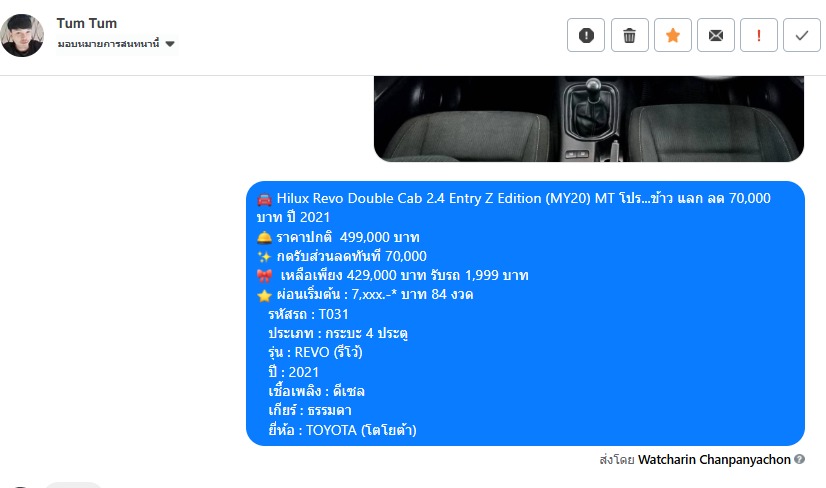
Task: Select the 429,000 baht remaining price line
Action: click(x=404, y=275)
